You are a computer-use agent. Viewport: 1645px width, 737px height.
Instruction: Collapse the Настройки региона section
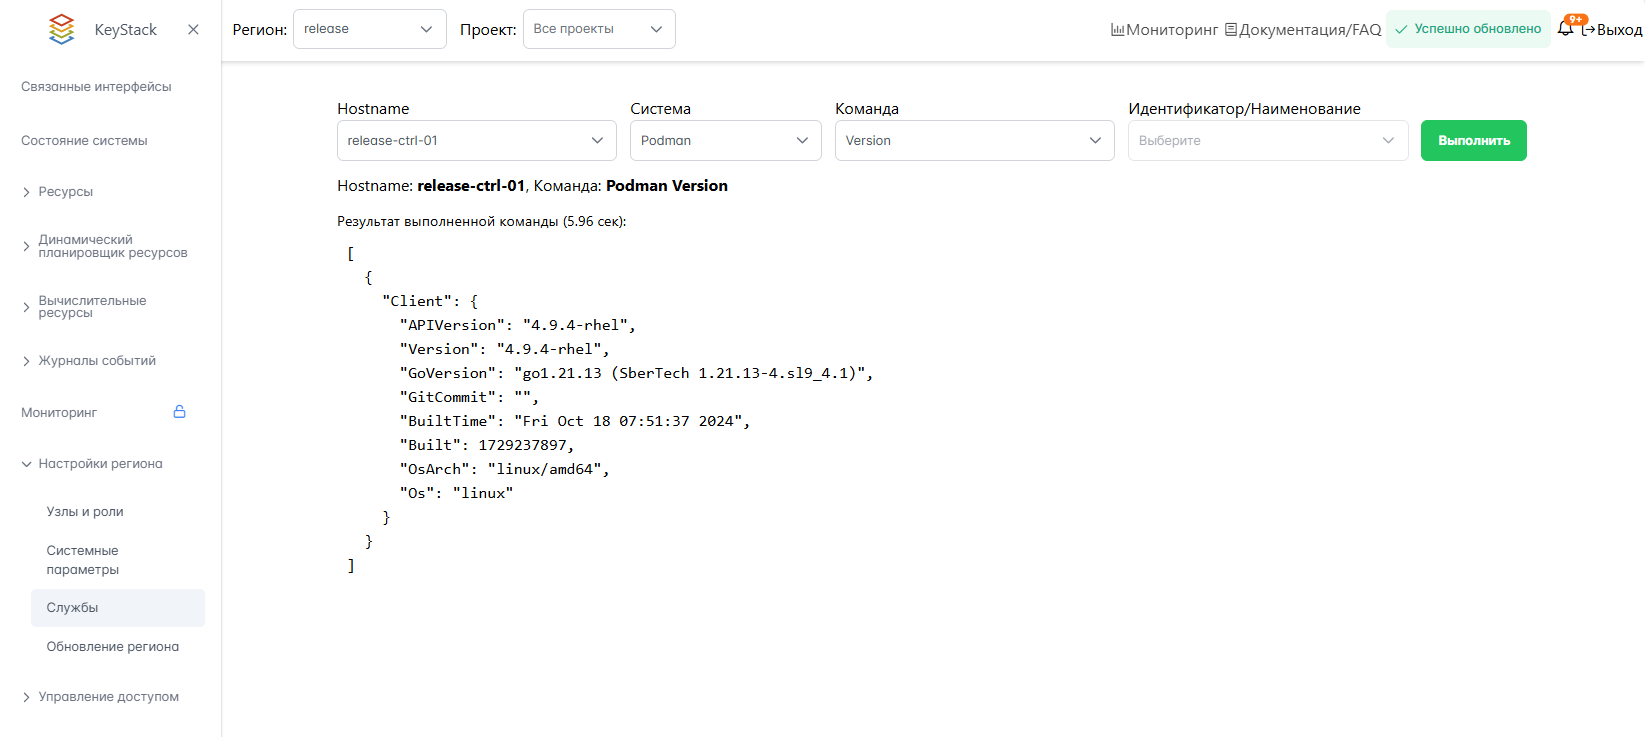pyautogui.click(x=100, y=464)
